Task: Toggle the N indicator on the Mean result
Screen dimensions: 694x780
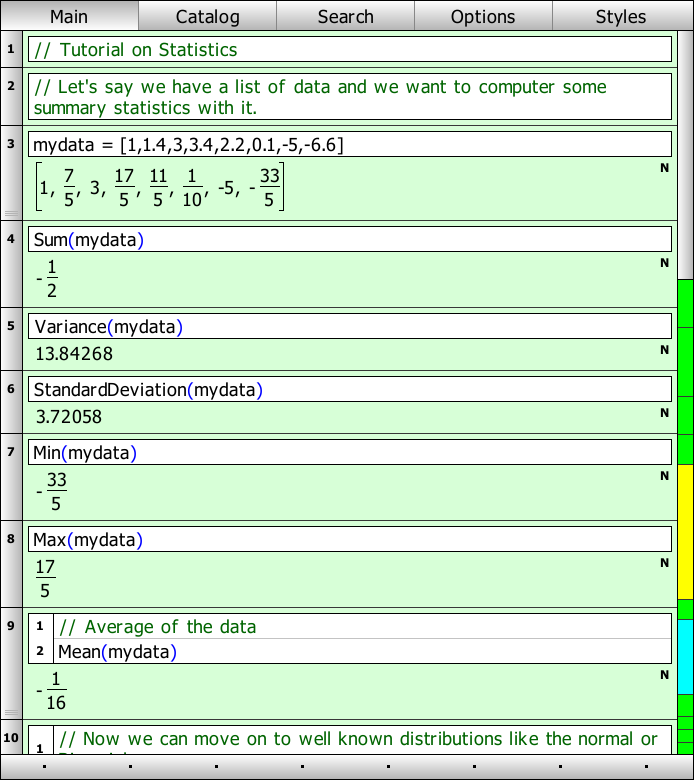Action: (x=664, y=675)
